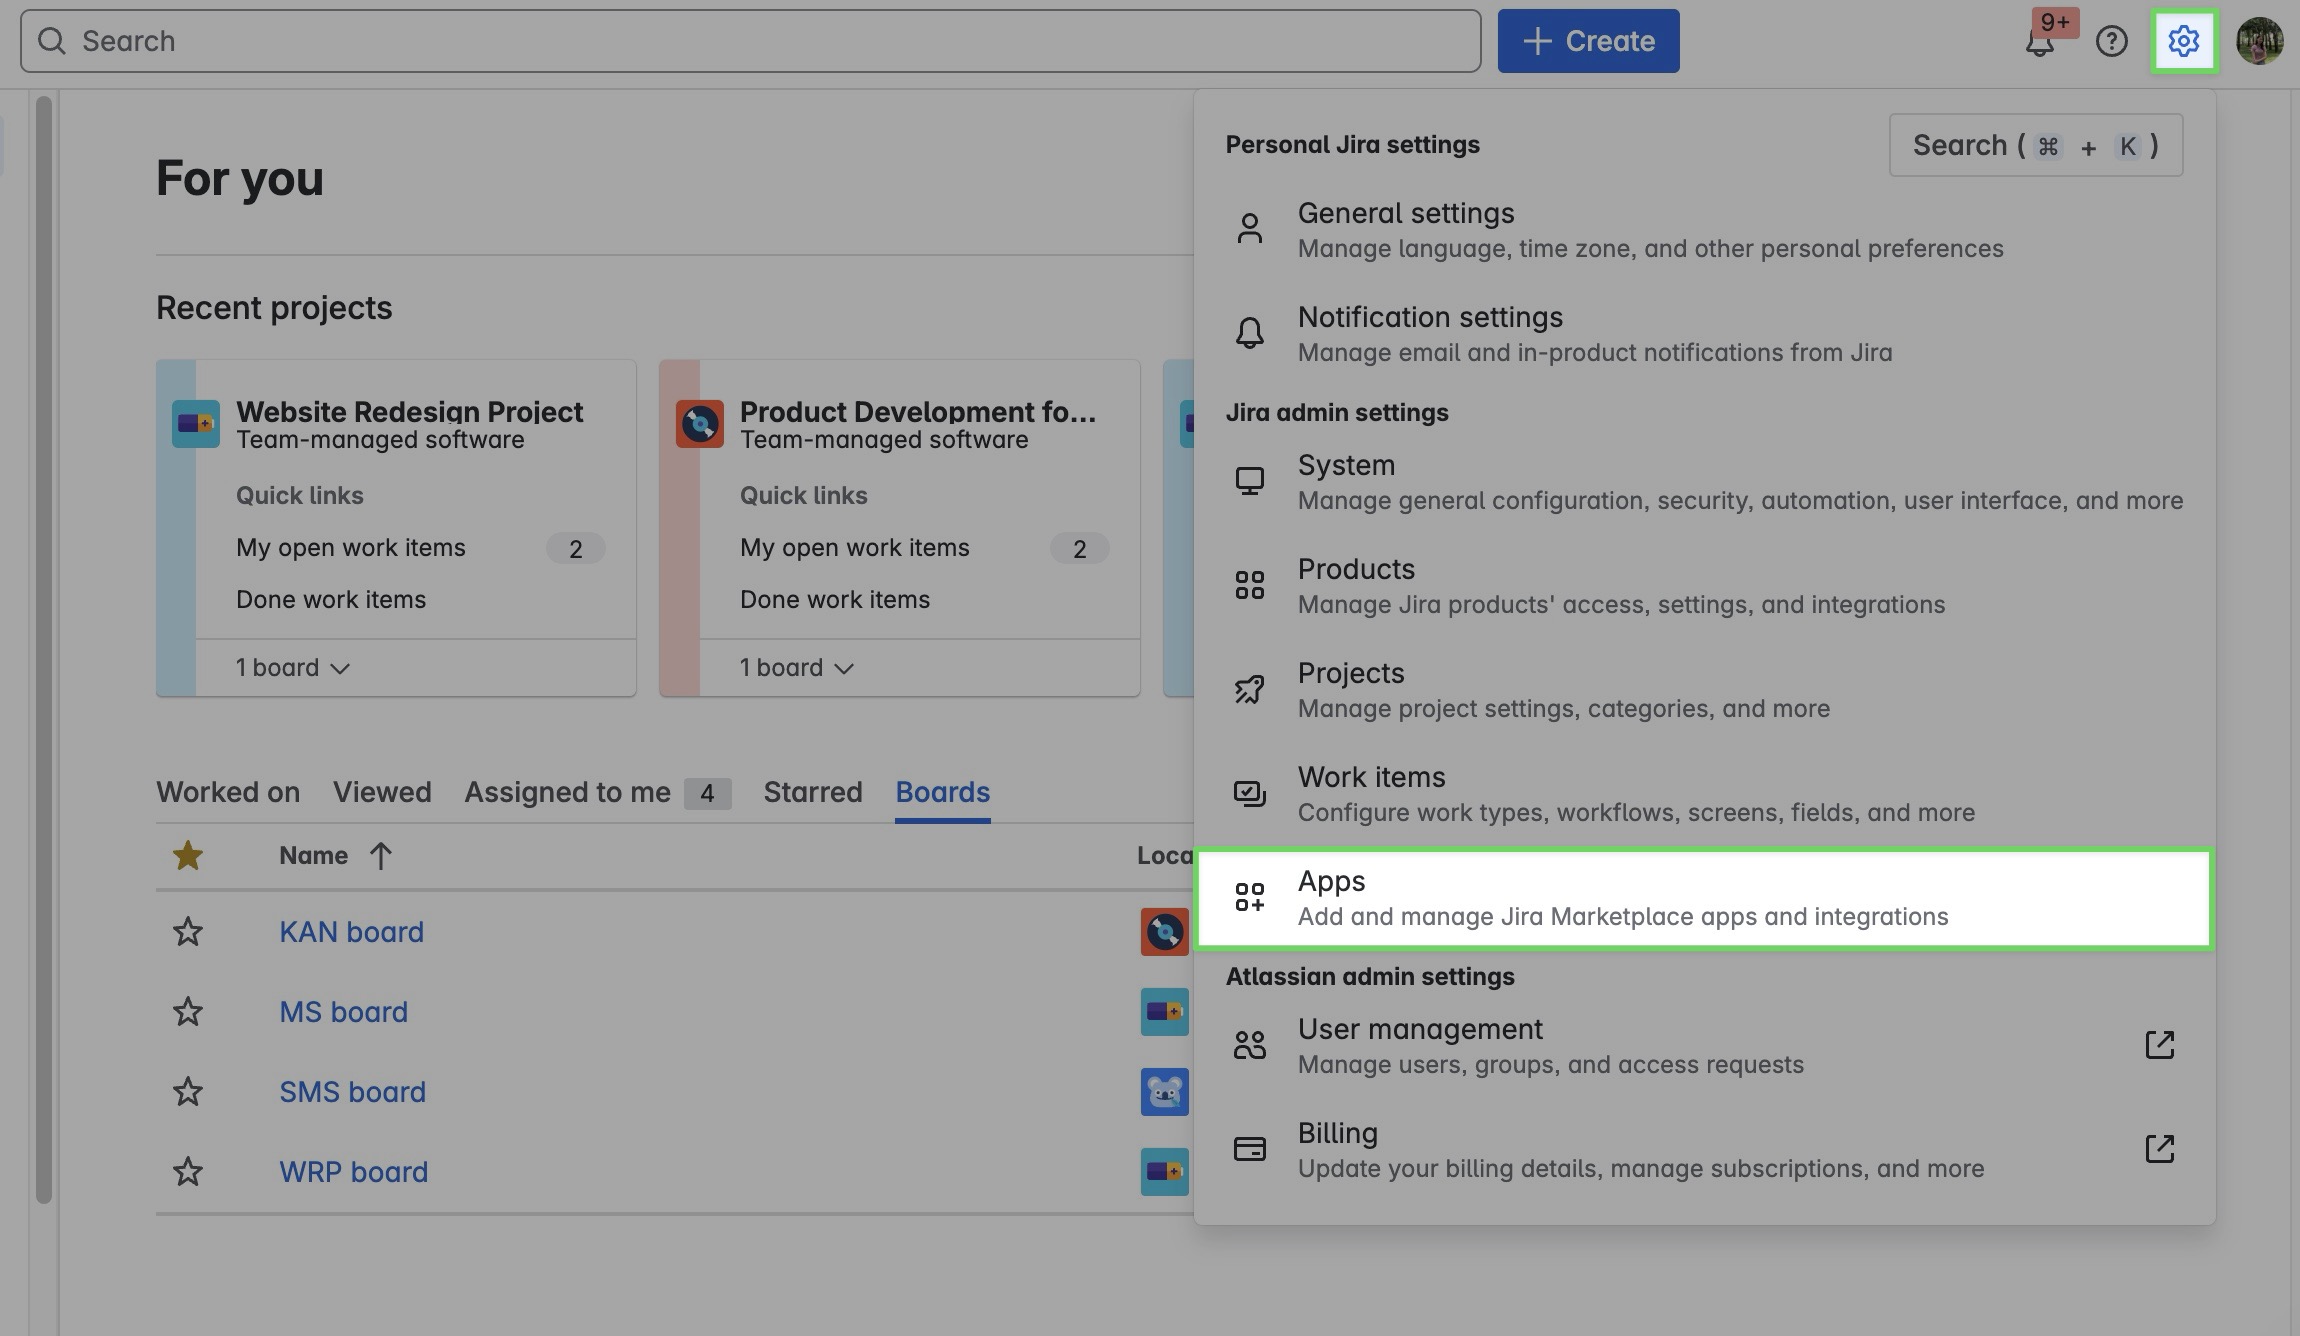This screenshot has width=2300, height=1336.
Task: Open the user profile avatar
Action: (x=2259, y=41)
